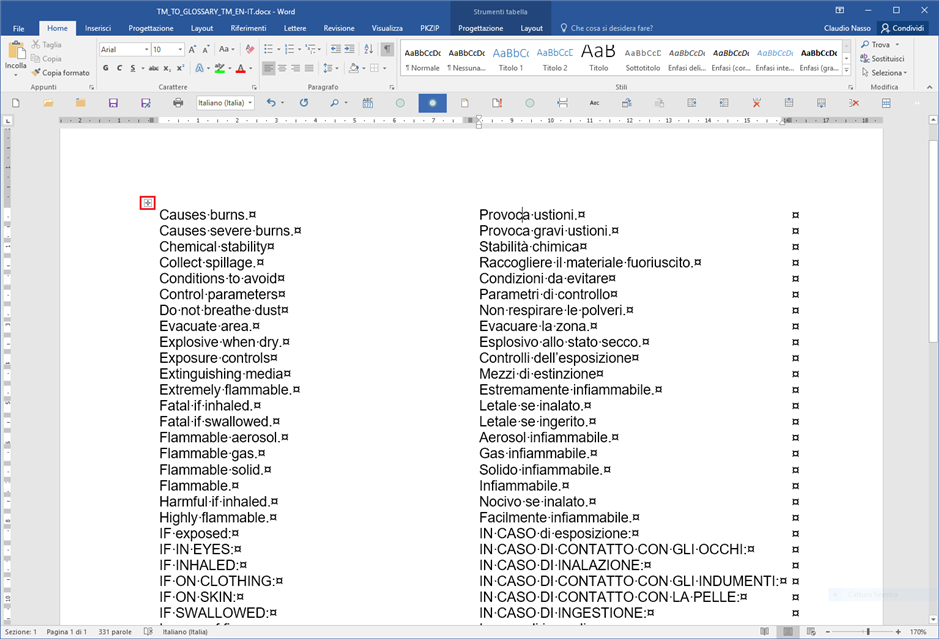Toggle bold (G) formatting

coord(105,68)
